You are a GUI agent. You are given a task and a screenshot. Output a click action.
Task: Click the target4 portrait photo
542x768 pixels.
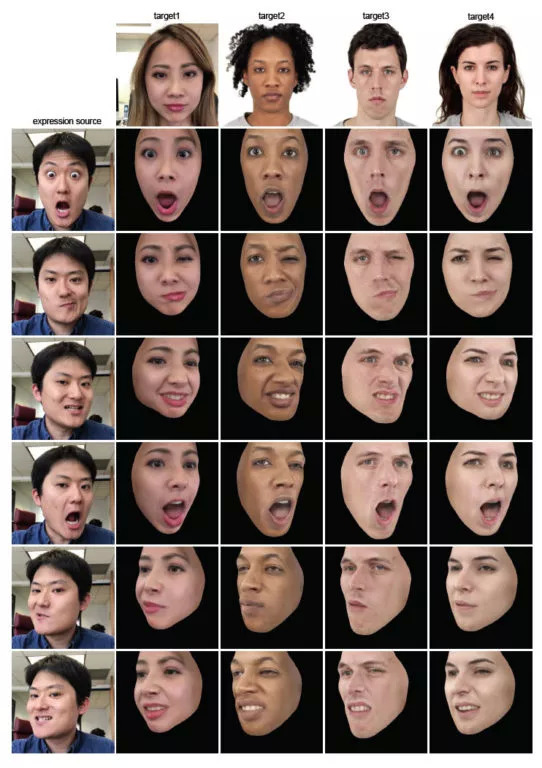point(480,74)
